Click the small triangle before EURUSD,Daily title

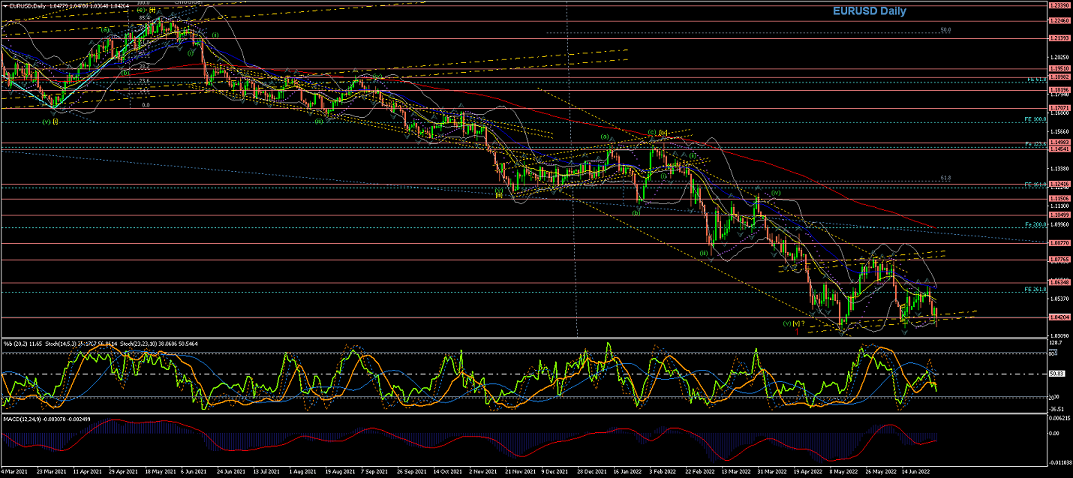click(x=5, y=4)
